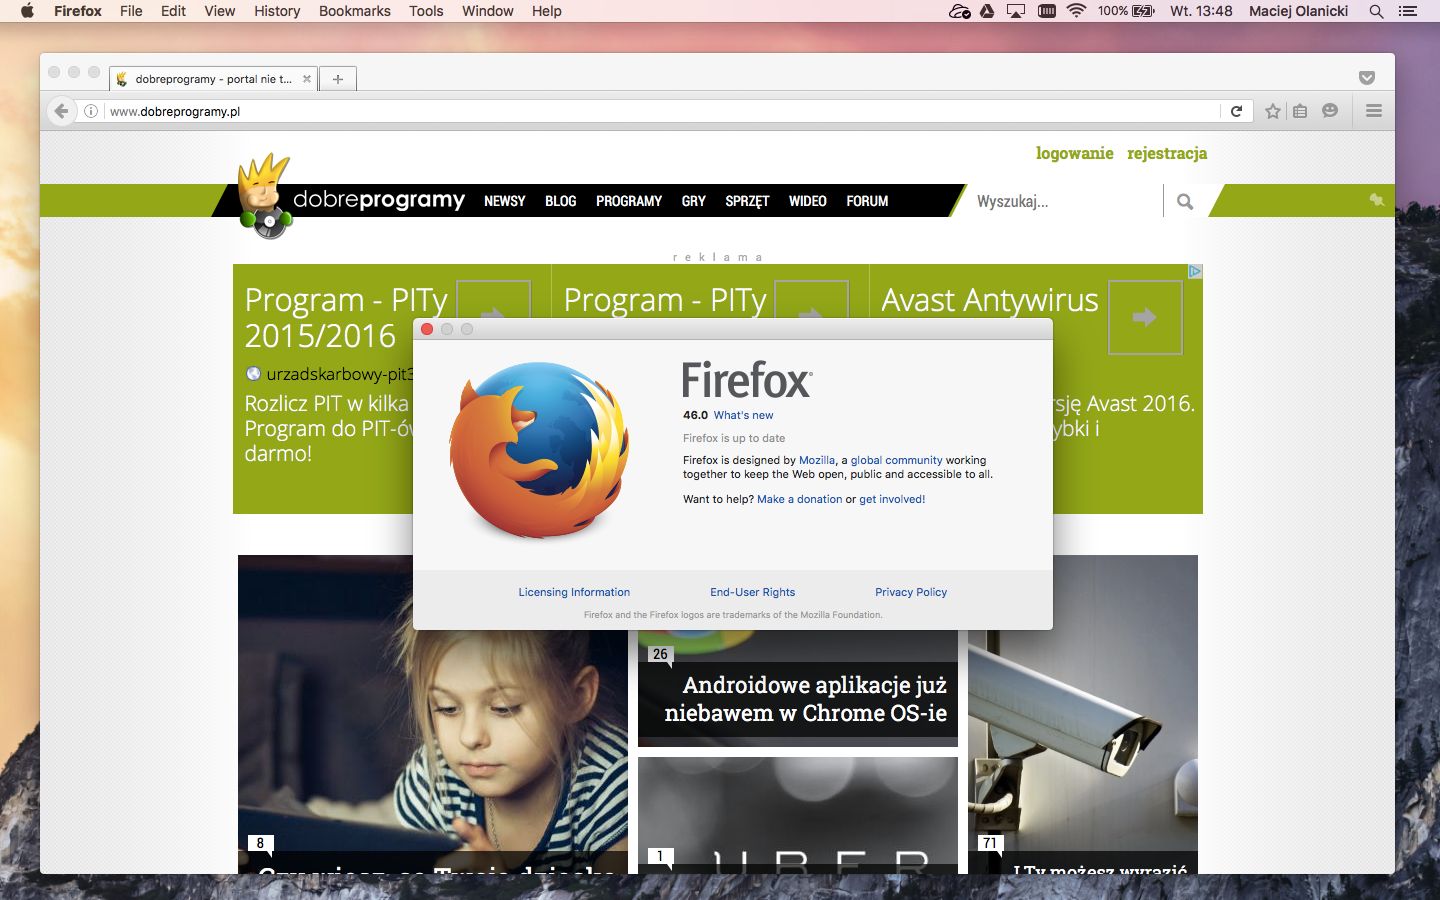Click the Pocket icon in tab bar
This screenshot has width=1440, height=900.
point(1367,78)
